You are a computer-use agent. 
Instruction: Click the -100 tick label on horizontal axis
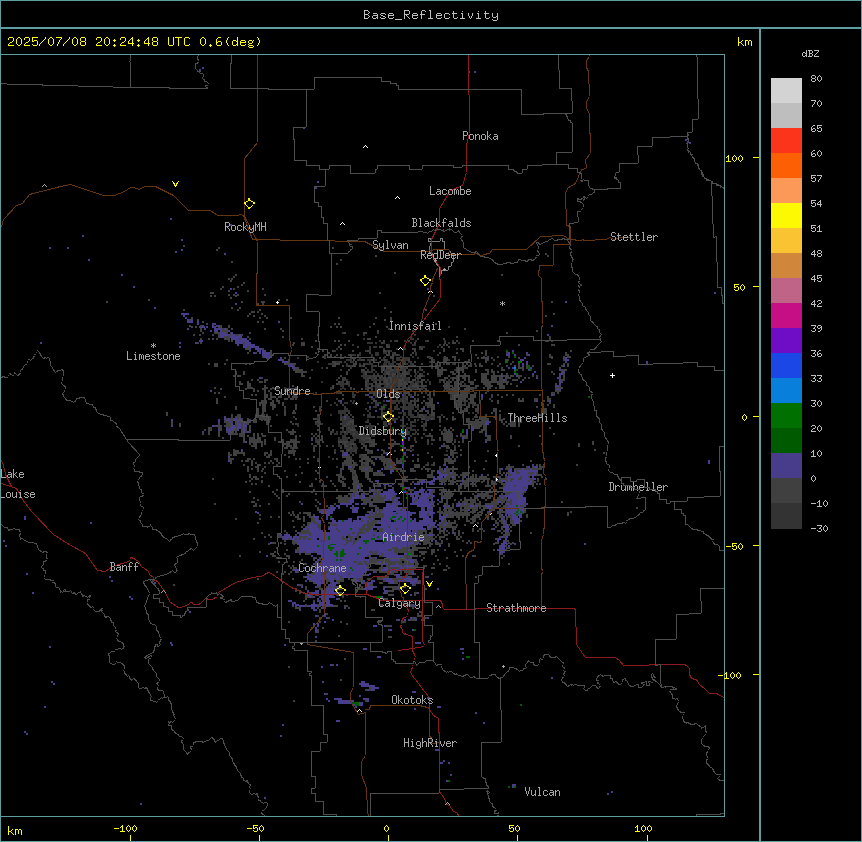[x=125, y=828]
